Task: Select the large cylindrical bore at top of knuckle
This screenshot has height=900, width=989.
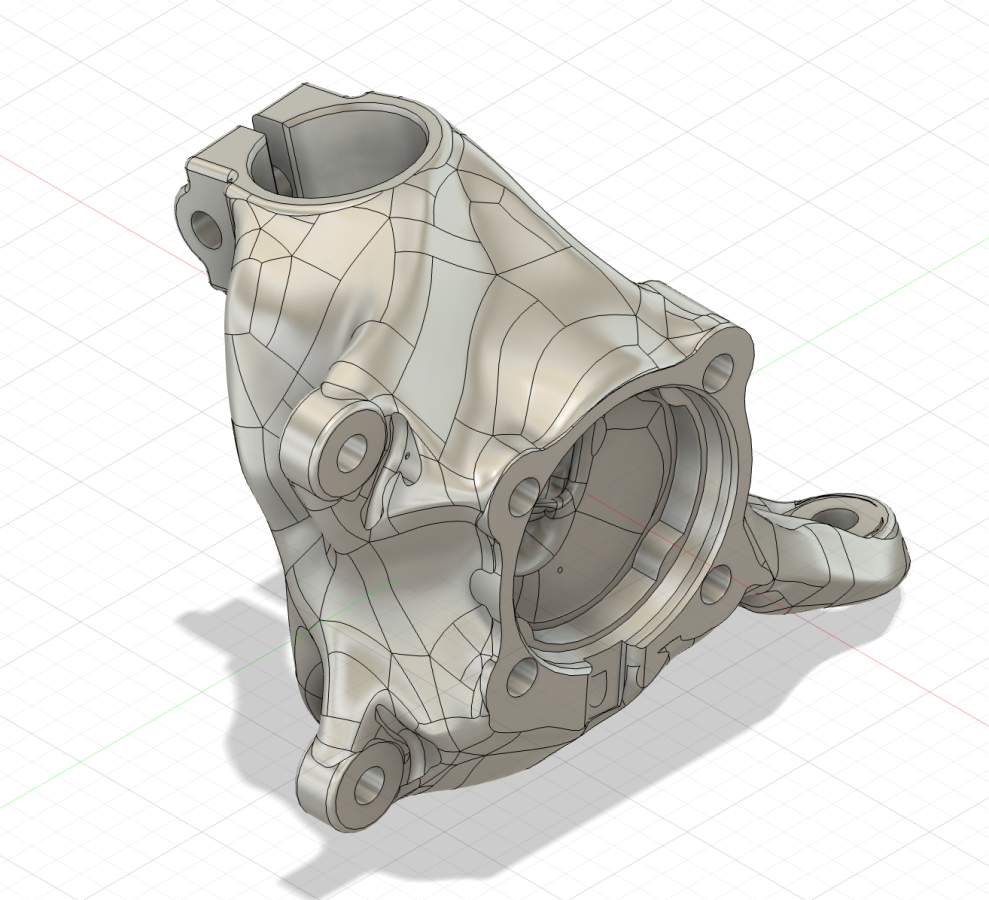Action: (355, 160)
